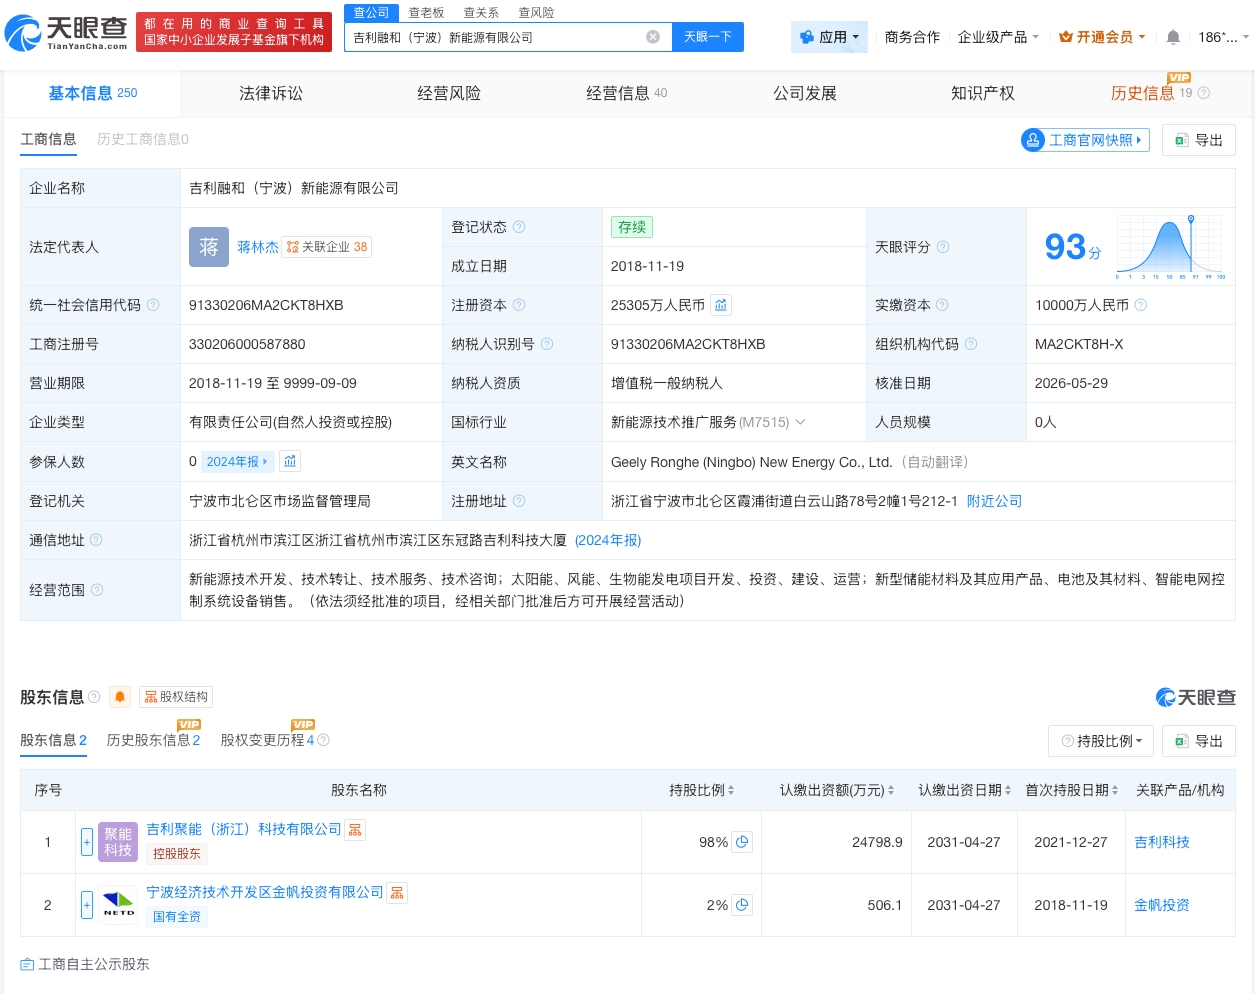
Task: Switch to 历史股东信息 sub-tab
Action: pos(153,740)
